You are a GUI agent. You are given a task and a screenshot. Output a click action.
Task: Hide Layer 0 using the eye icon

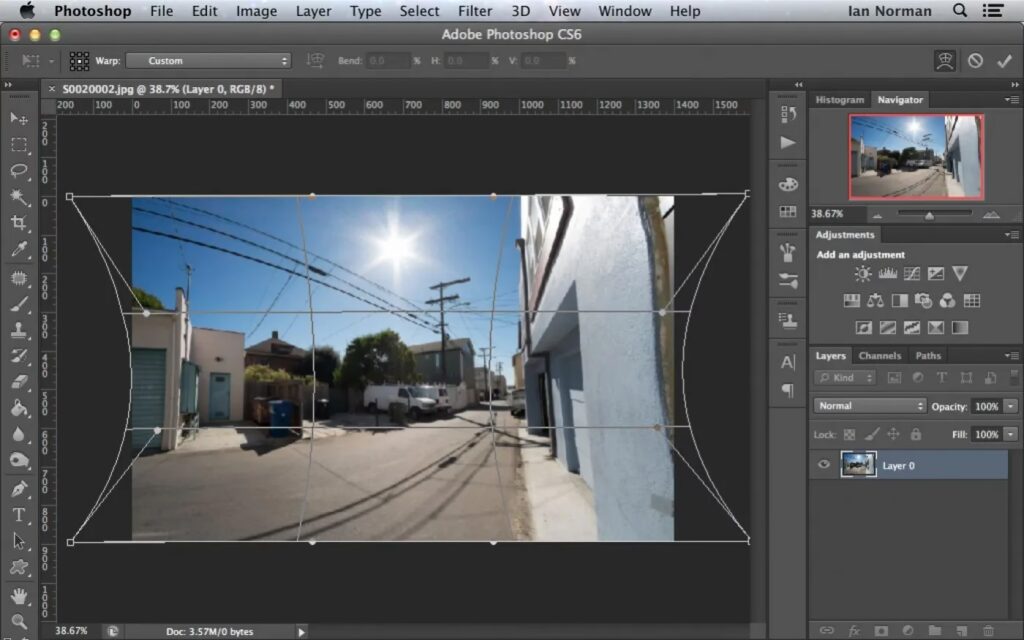[825, 465]
